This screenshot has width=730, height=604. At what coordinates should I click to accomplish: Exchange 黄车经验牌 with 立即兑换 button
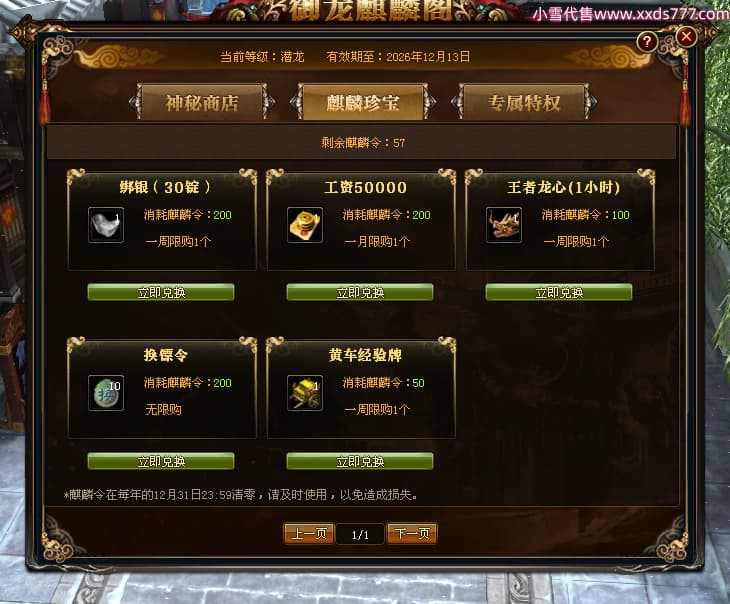coord(360,461)
